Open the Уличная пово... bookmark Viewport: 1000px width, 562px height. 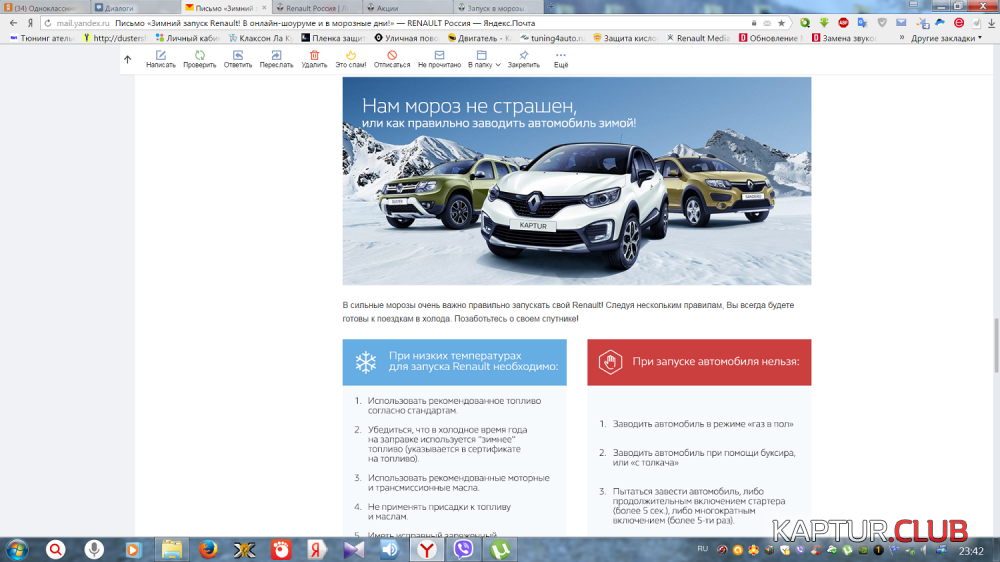coord(407,38)
